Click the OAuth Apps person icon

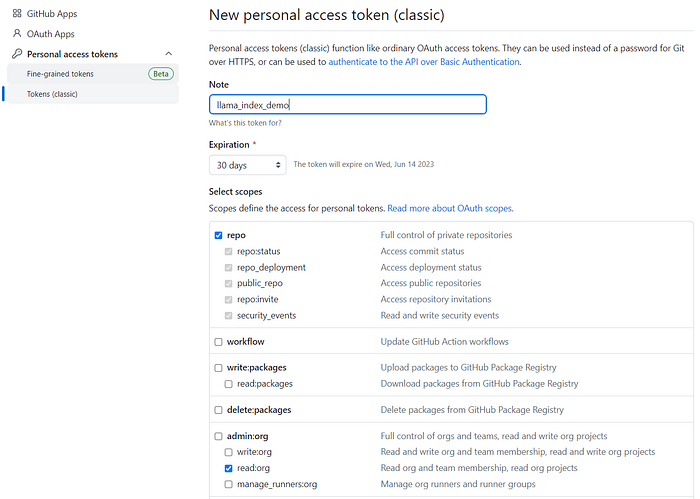[17, 34]
